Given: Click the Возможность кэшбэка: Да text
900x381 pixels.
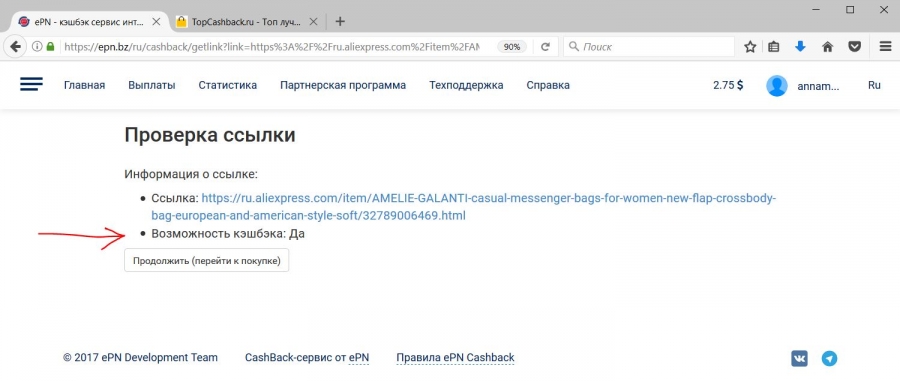Looking at the screenshot, I should click(x=228, y=234).
